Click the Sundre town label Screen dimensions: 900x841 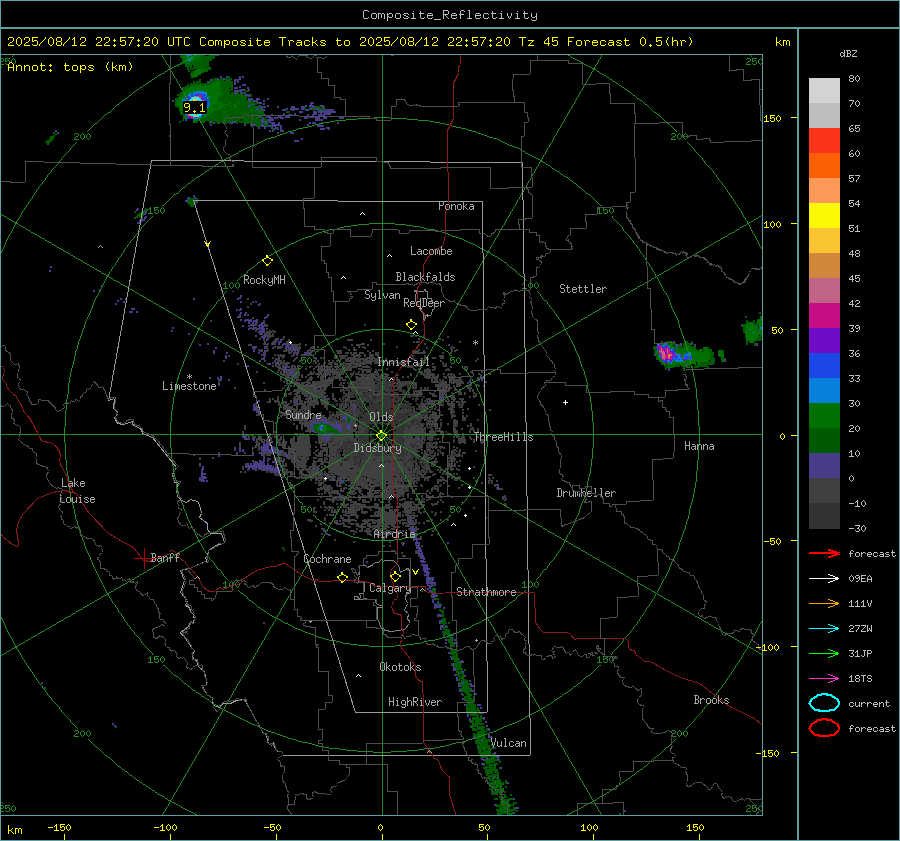tap(303, 414)
